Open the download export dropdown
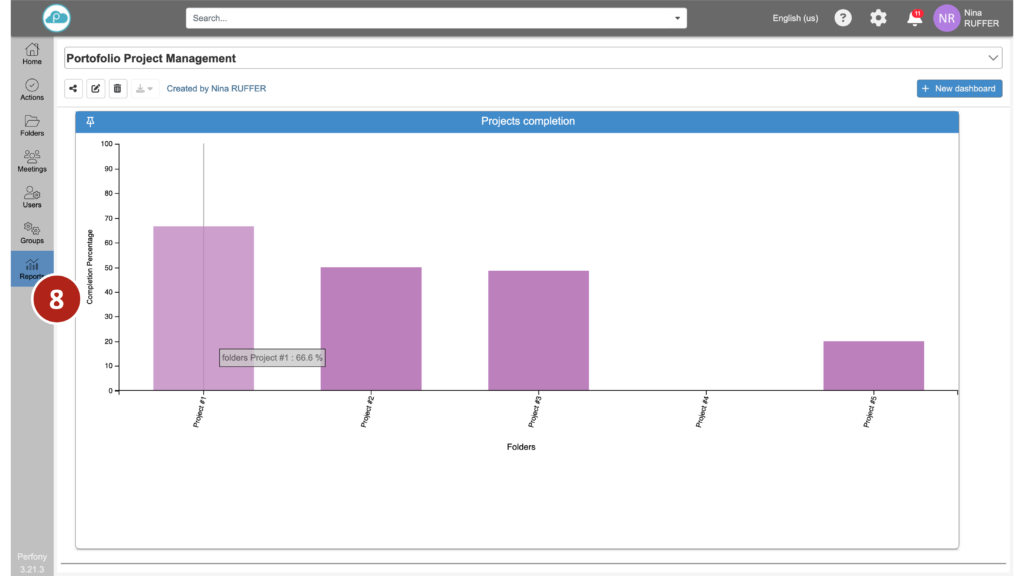This screenshot has width=1024, height=576. point(144,89)
